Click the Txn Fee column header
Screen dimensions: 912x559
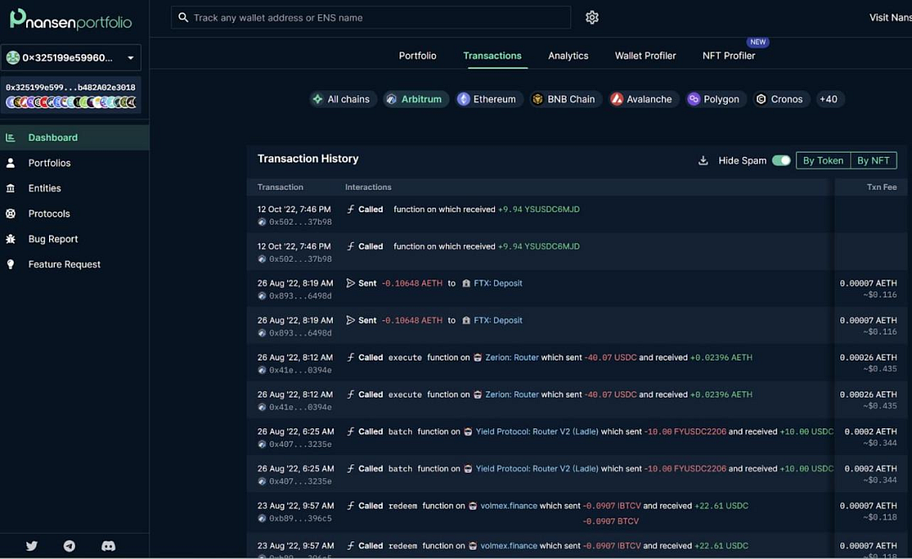pyautogui.click(x=881, y=187)
